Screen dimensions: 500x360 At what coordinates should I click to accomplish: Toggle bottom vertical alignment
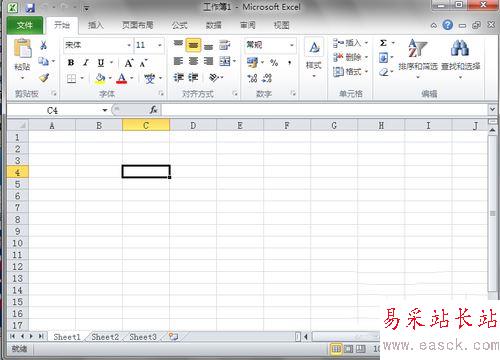[x=208, y=46]
